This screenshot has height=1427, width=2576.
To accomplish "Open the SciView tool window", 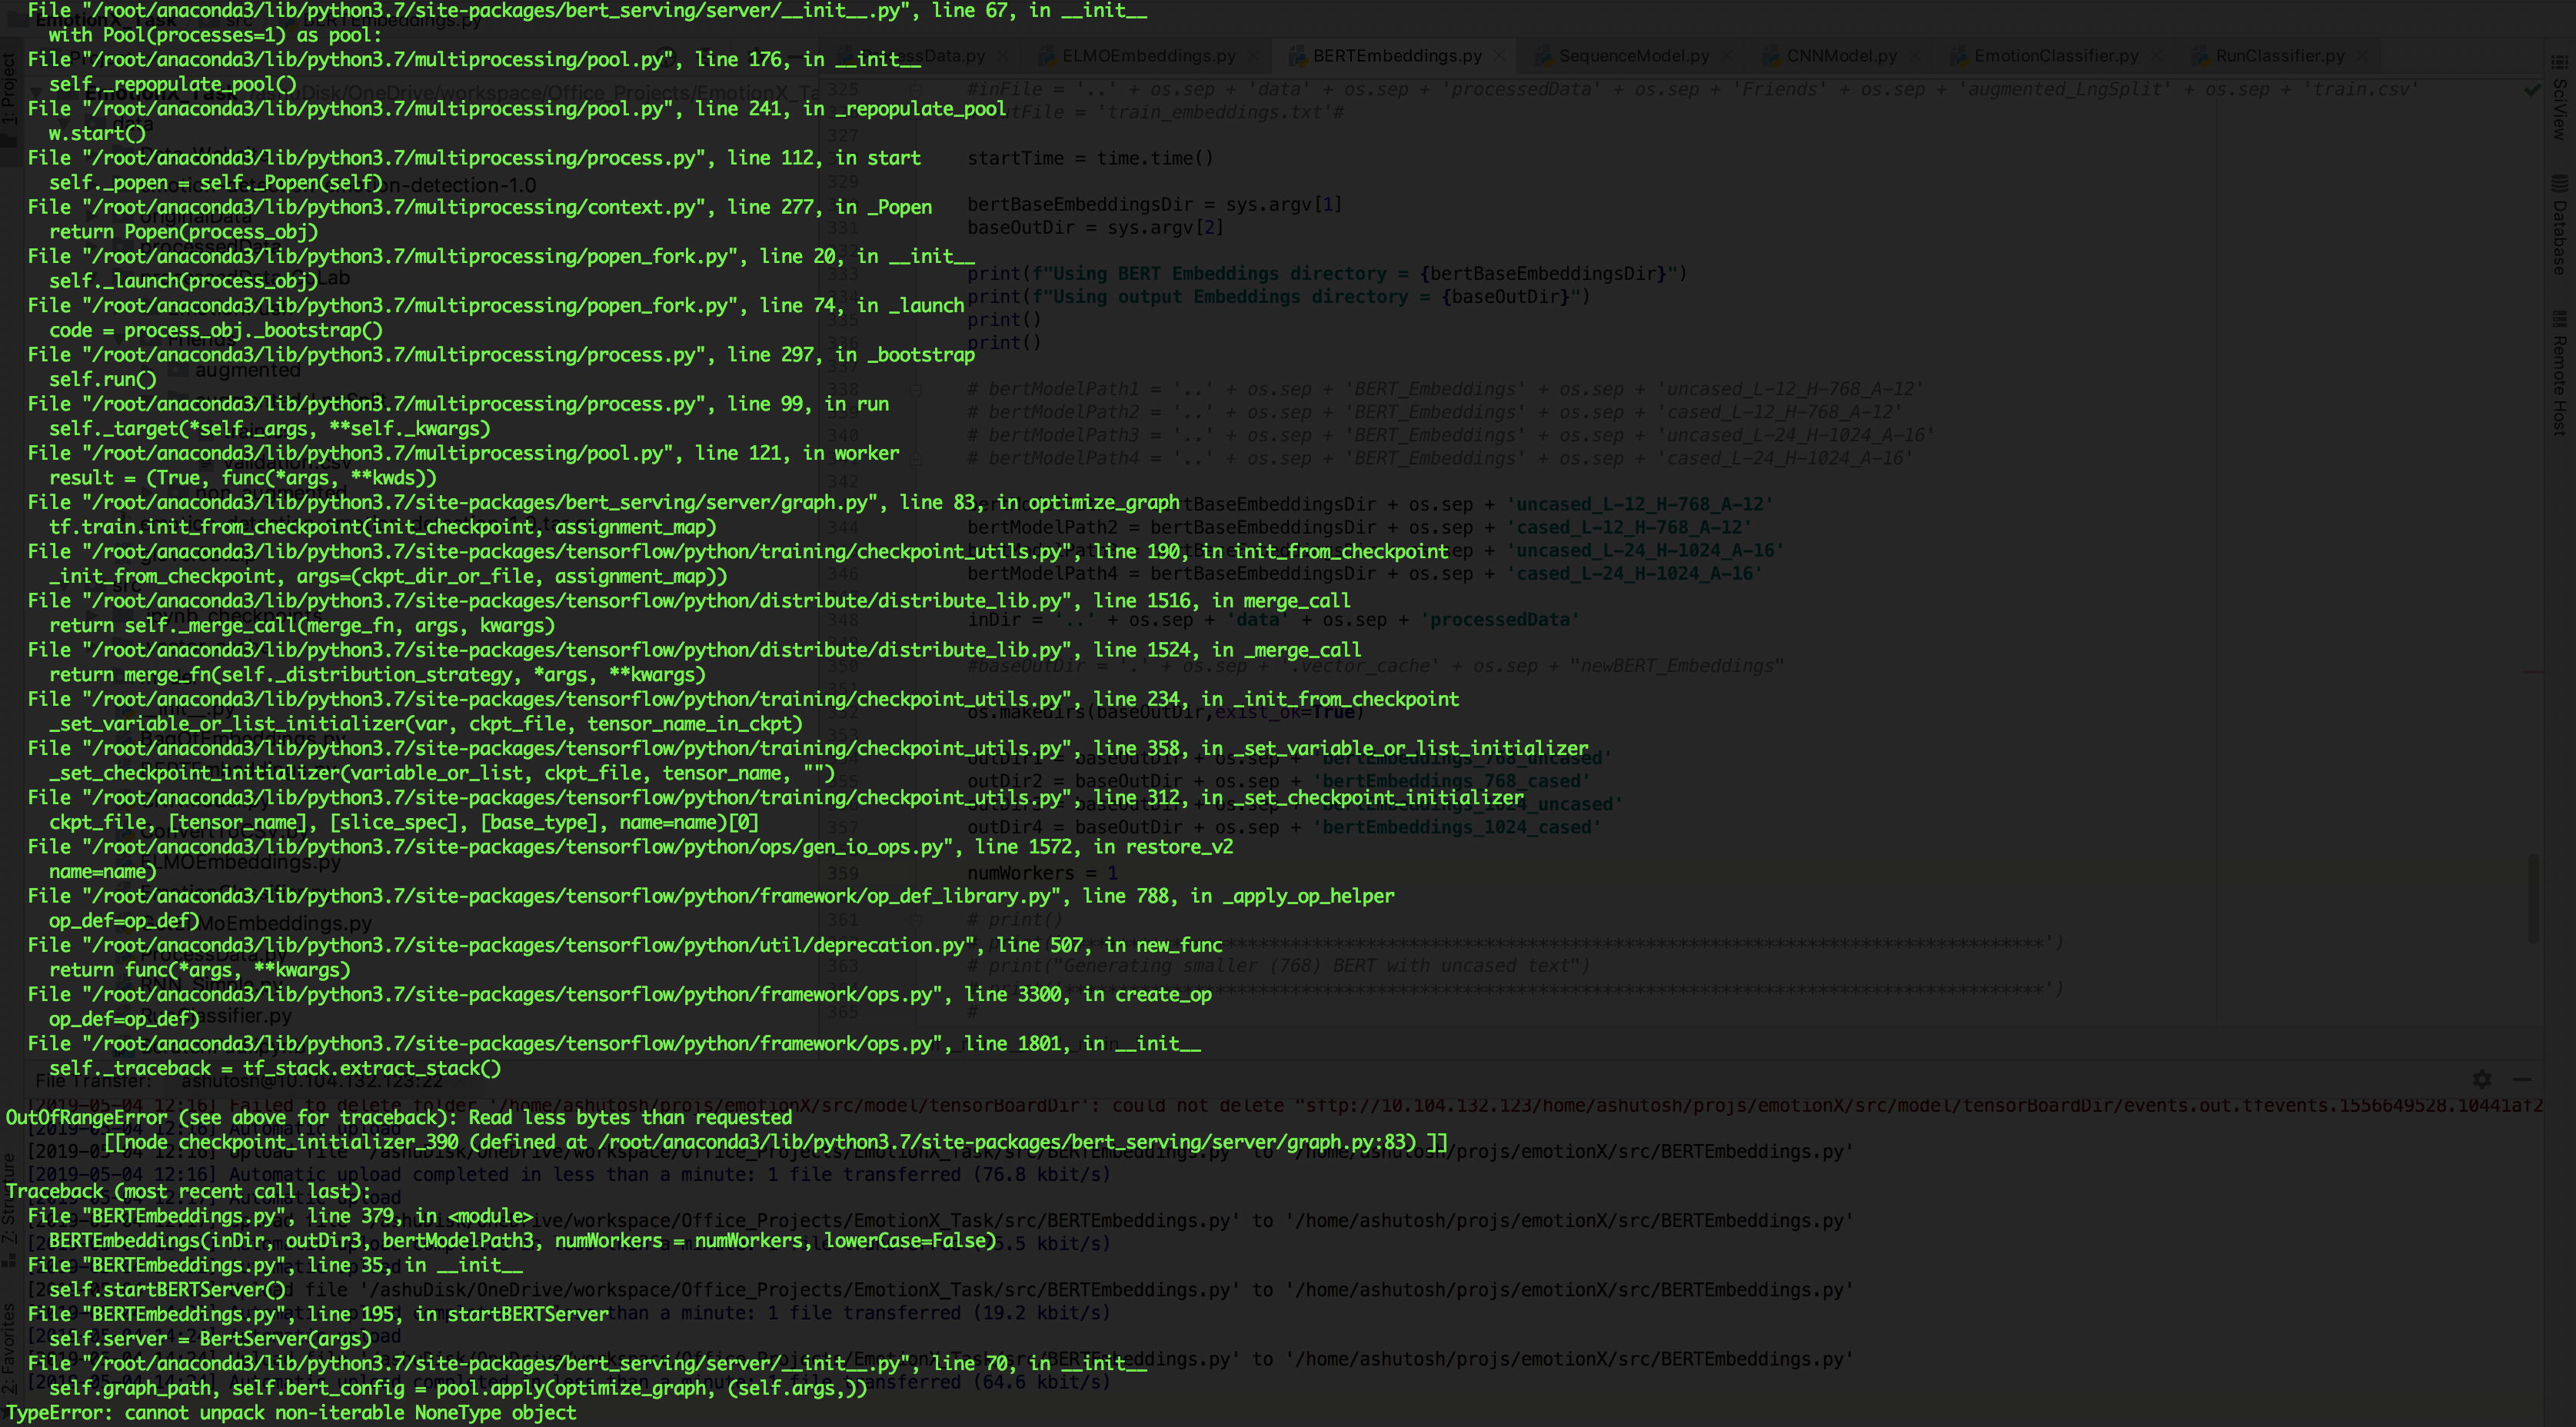I will [x=2559, y=99].
